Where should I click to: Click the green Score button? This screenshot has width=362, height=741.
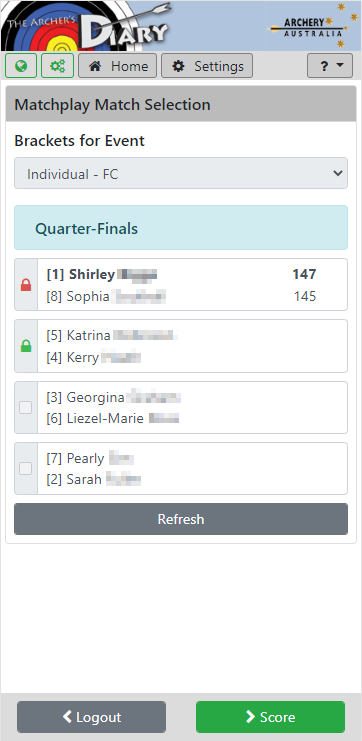(270, 717)
